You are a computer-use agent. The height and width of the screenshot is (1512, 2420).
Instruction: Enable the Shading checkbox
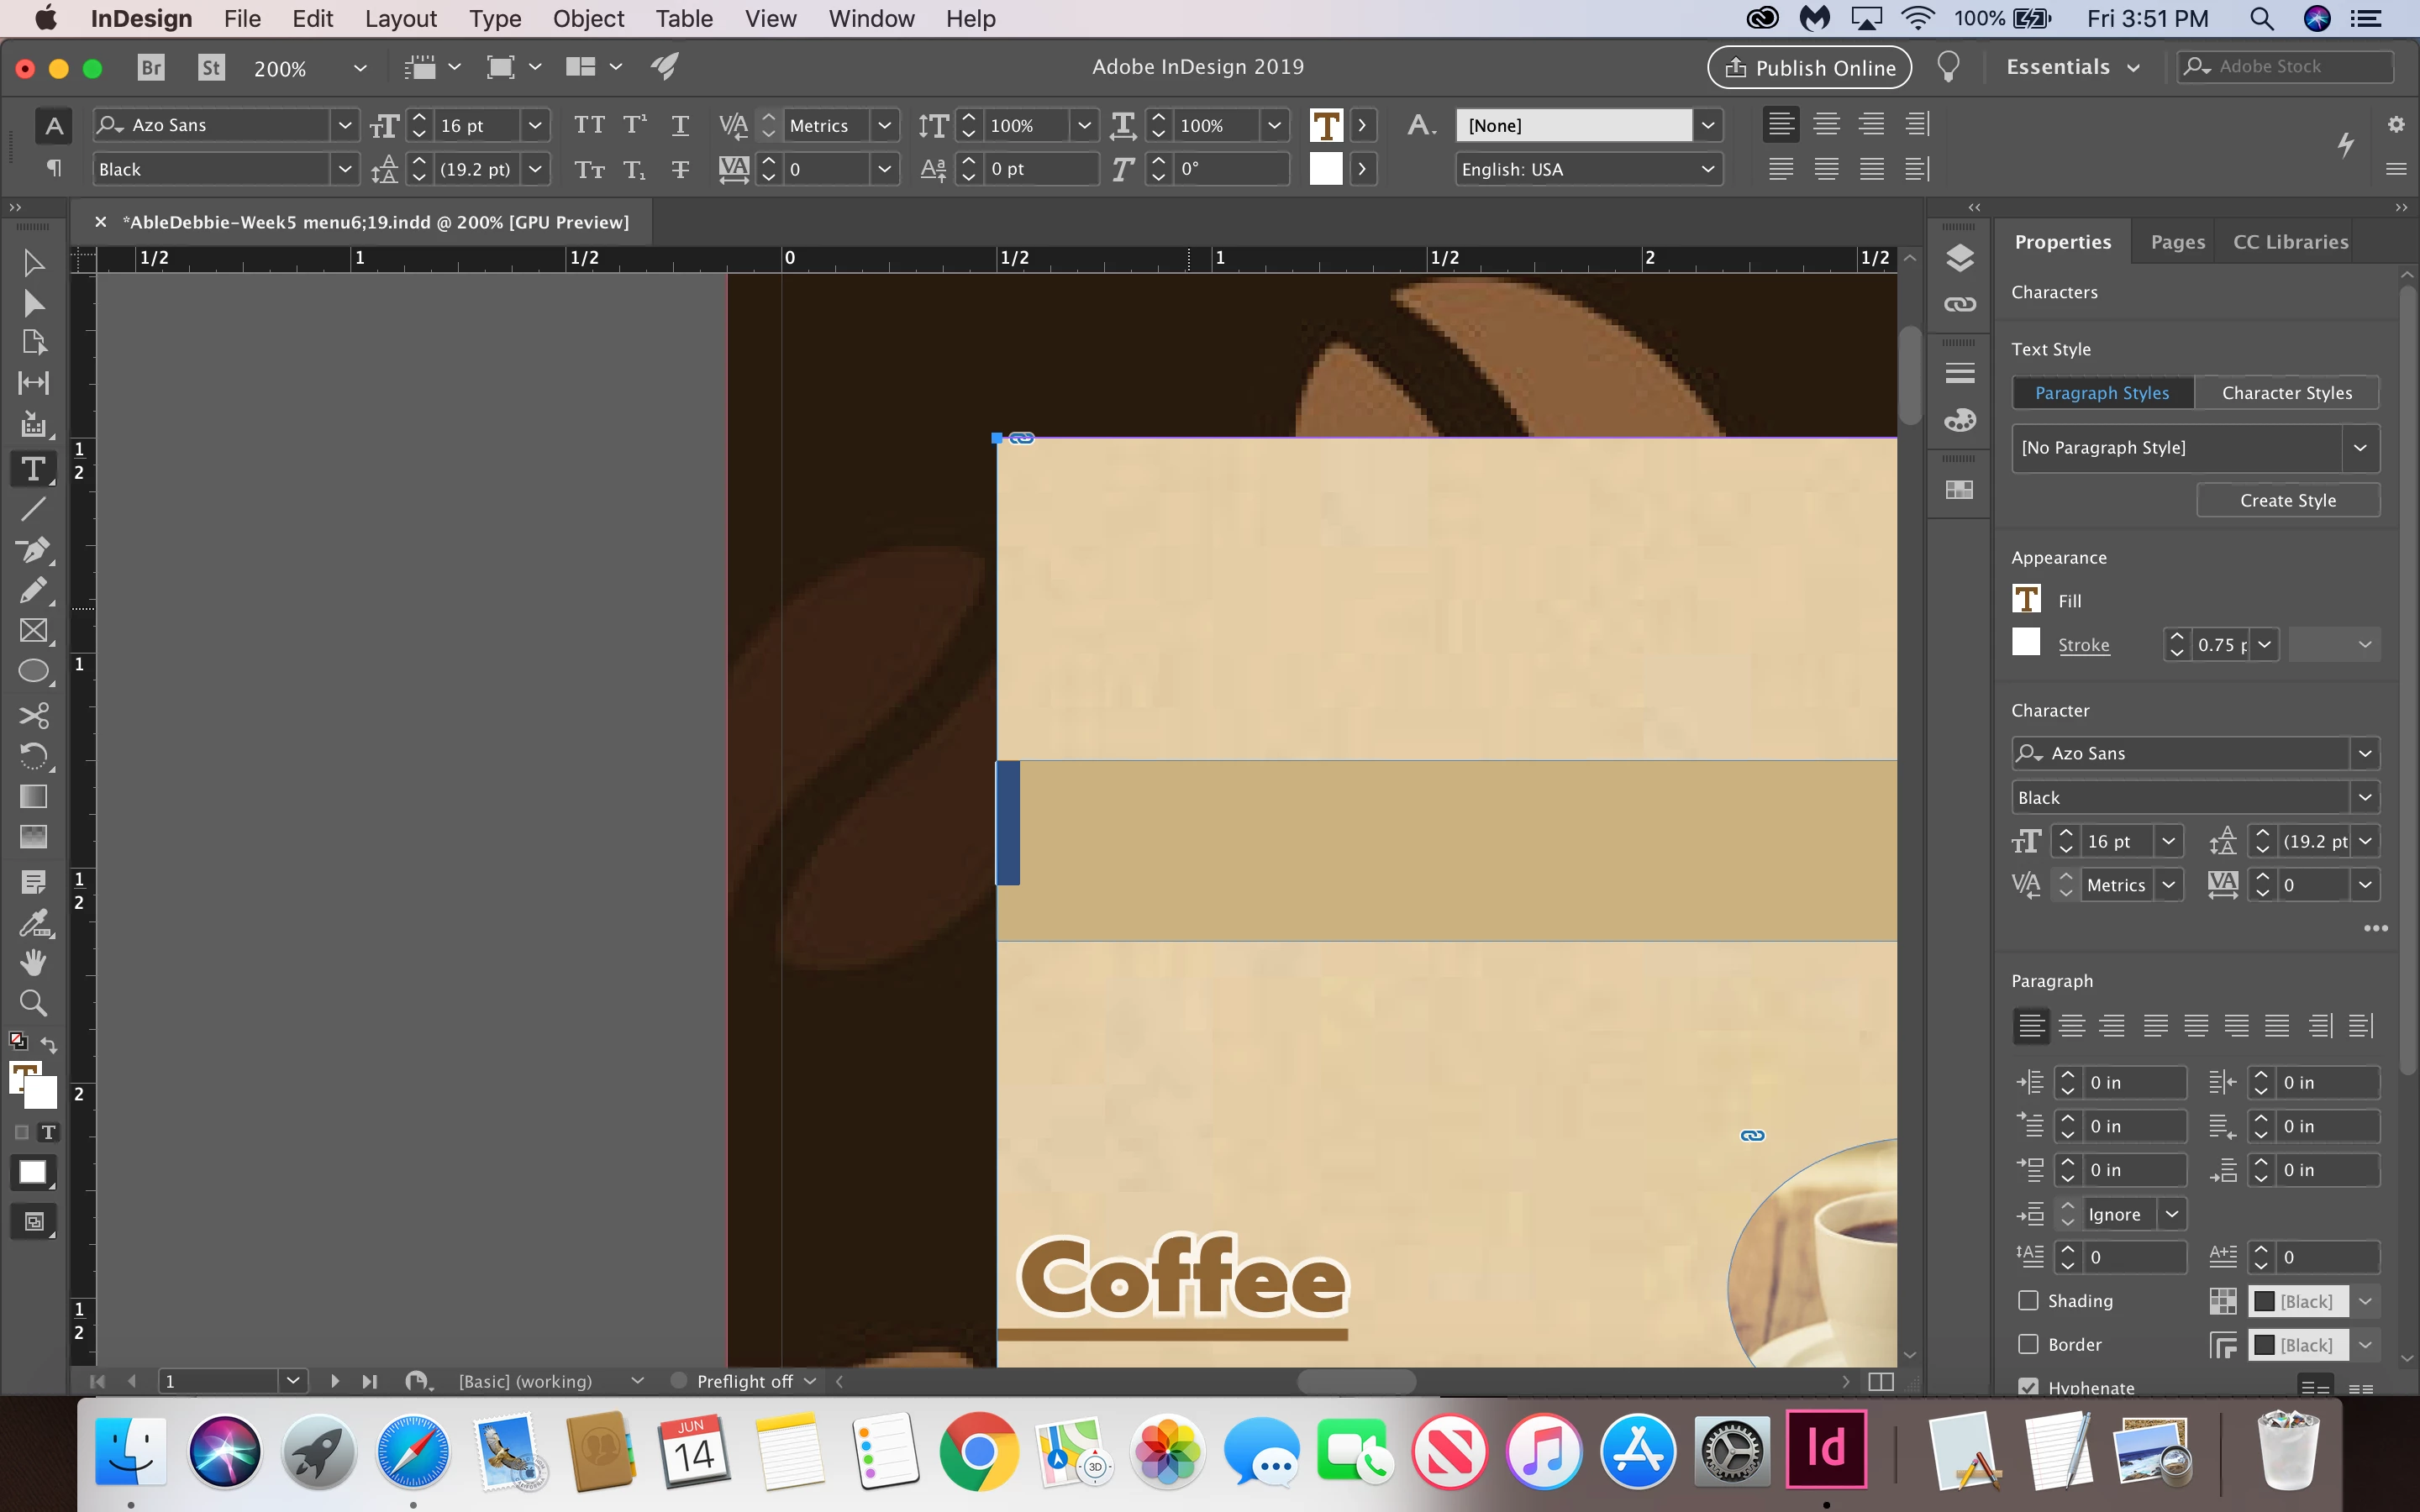(x=2028, y=1300)
